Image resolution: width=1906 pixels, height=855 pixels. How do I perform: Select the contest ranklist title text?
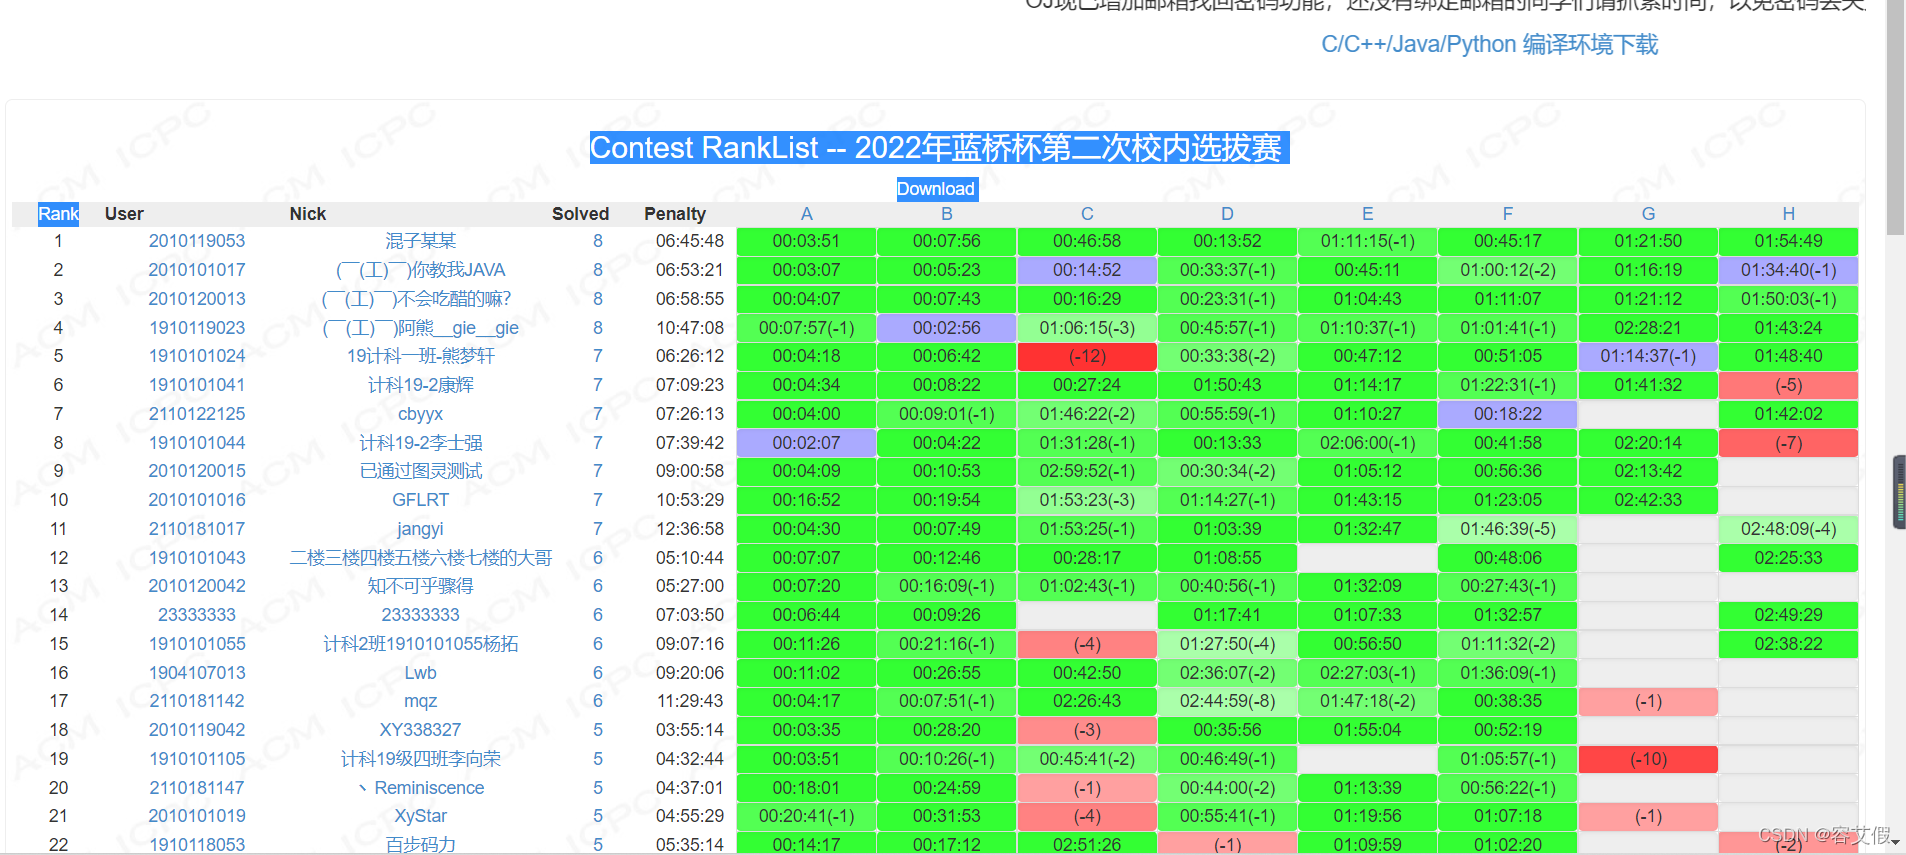tap(936, 148)
